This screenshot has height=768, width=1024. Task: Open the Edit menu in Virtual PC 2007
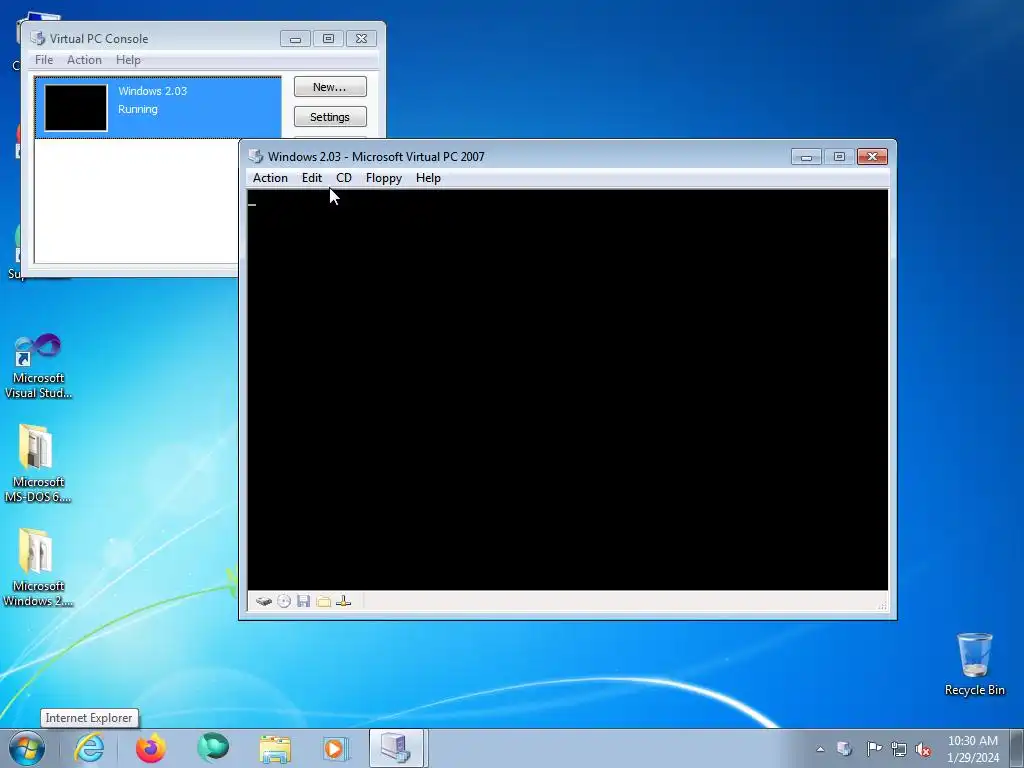pyautogui.click(x=312, y=178)
